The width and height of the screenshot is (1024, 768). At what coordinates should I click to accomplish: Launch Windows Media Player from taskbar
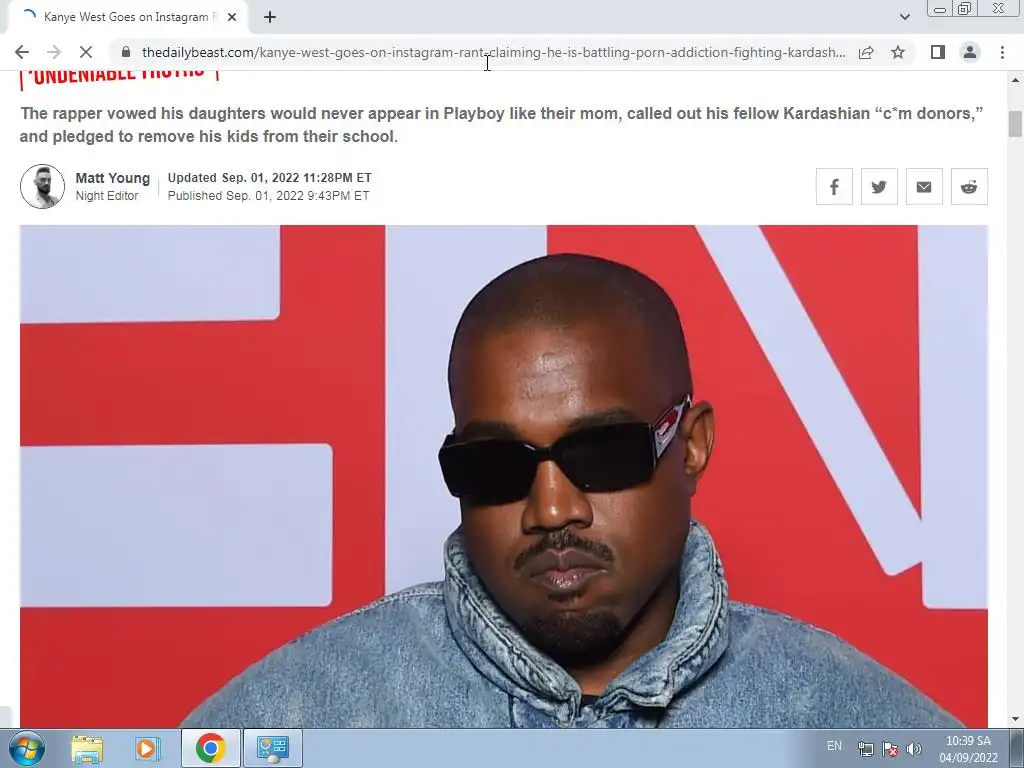[x=148, y=748]
